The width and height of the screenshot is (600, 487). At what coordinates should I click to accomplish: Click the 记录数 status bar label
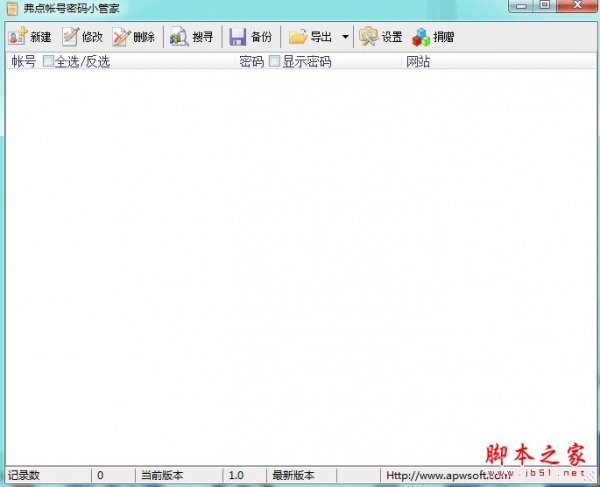point(24,475)
